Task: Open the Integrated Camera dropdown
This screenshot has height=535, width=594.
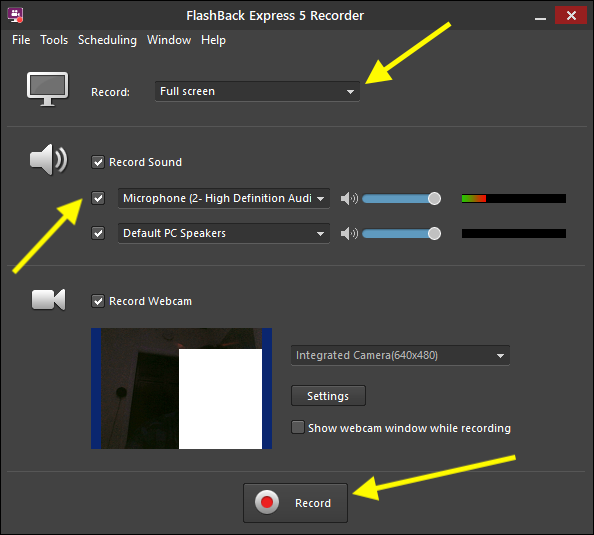Action: coord(400,355)
